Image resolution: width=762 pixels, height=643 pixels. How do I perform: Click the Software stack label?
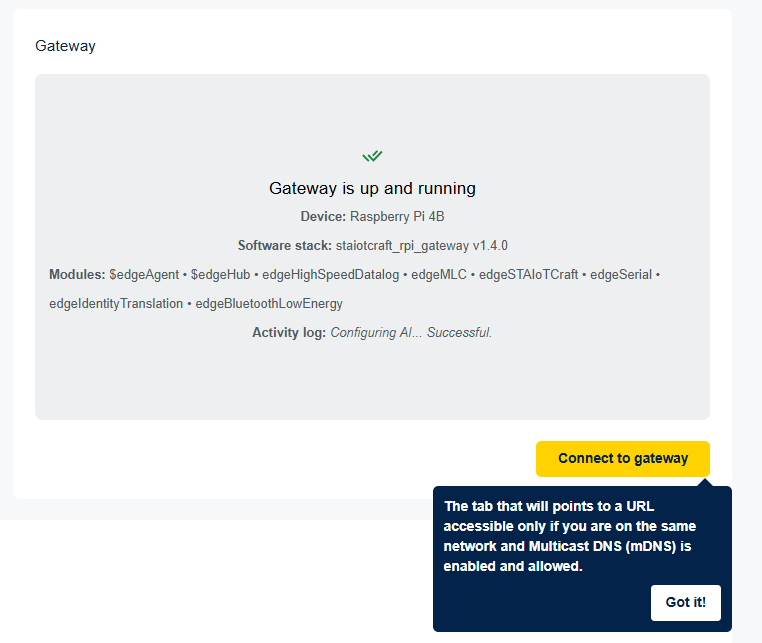pyautogui.click(x=284, y=245)
